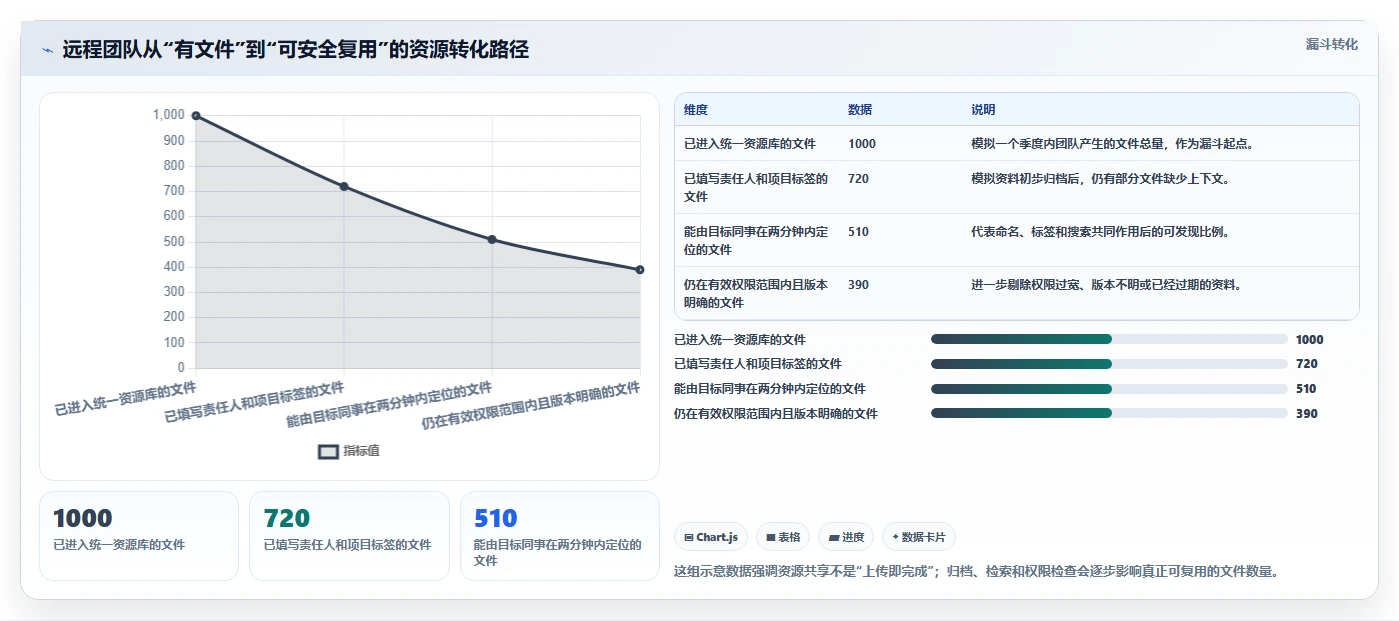Click the 510 value beside progress bar
The height and width of the screenshot is (621, 1399).
(1306, 389)
